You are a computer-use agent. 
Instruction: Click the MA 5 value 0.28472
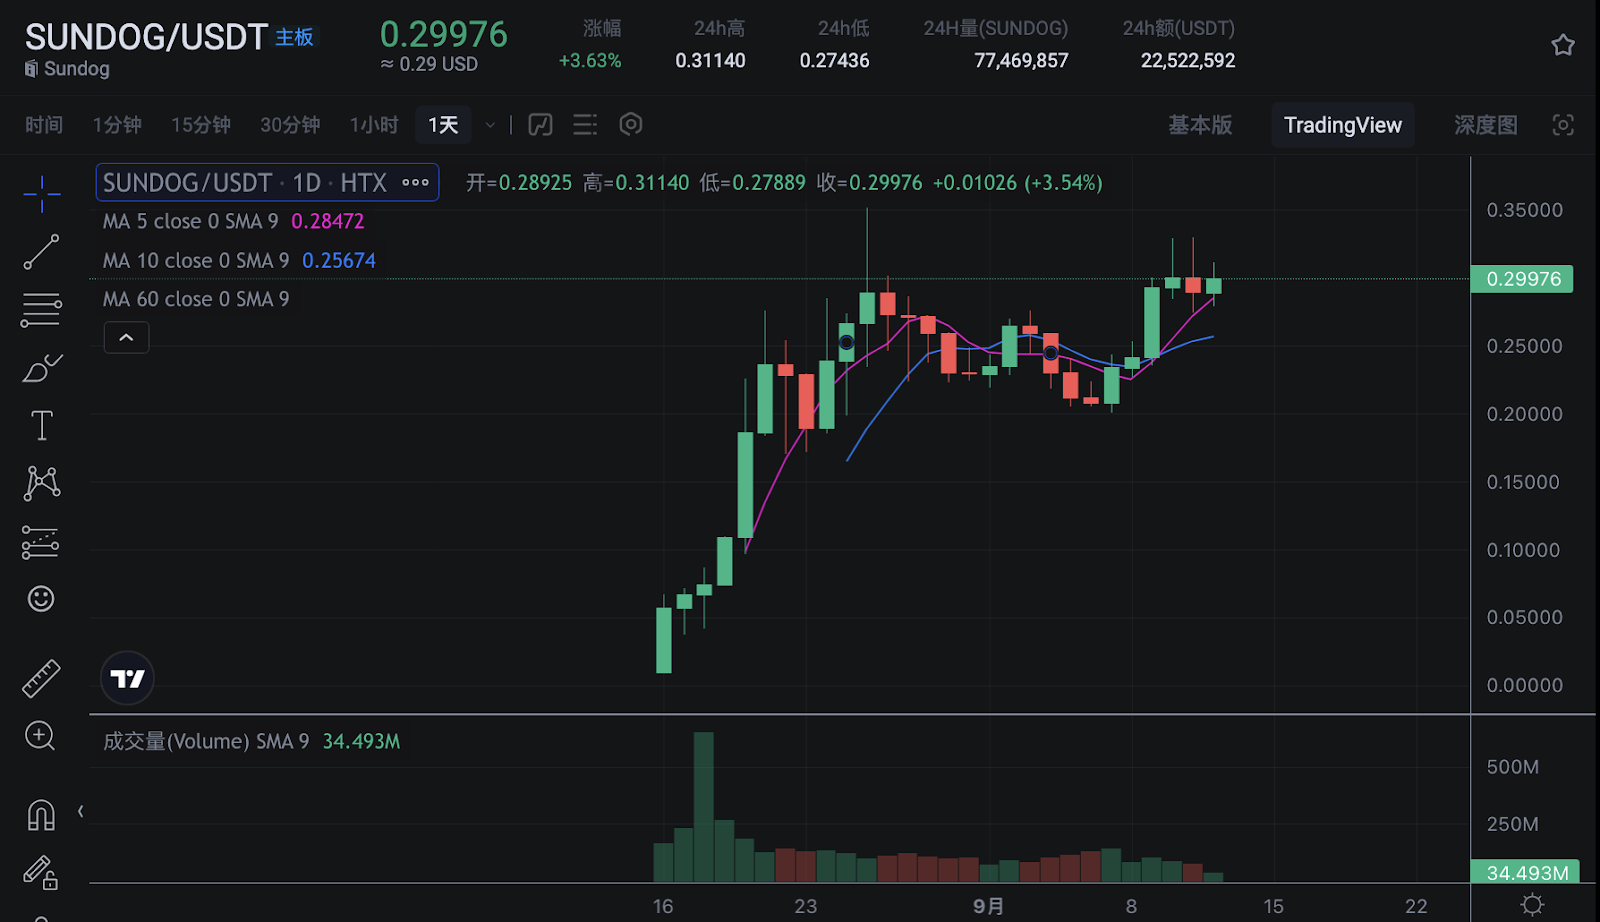pyautogui.click(x=328, y=221)
